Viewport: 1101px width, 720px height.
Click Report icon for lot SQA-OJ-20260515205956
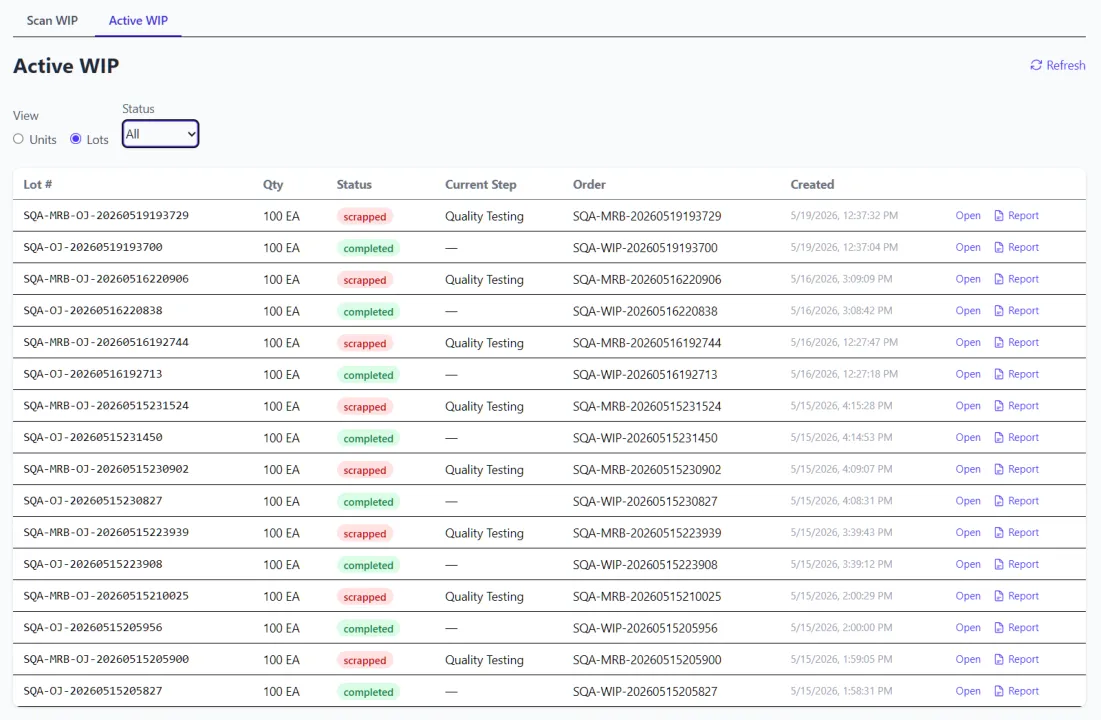(998, 627)
